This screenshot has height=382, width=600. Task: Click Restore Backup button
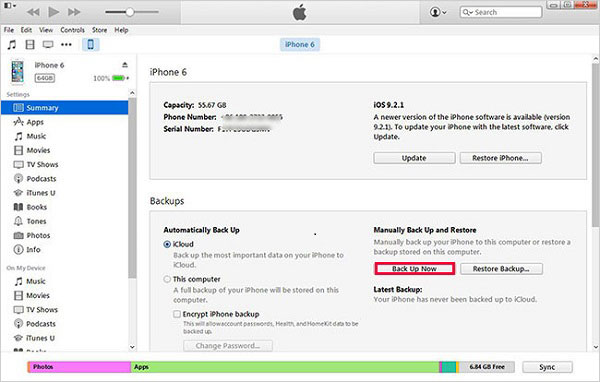[x=501, y=269]
